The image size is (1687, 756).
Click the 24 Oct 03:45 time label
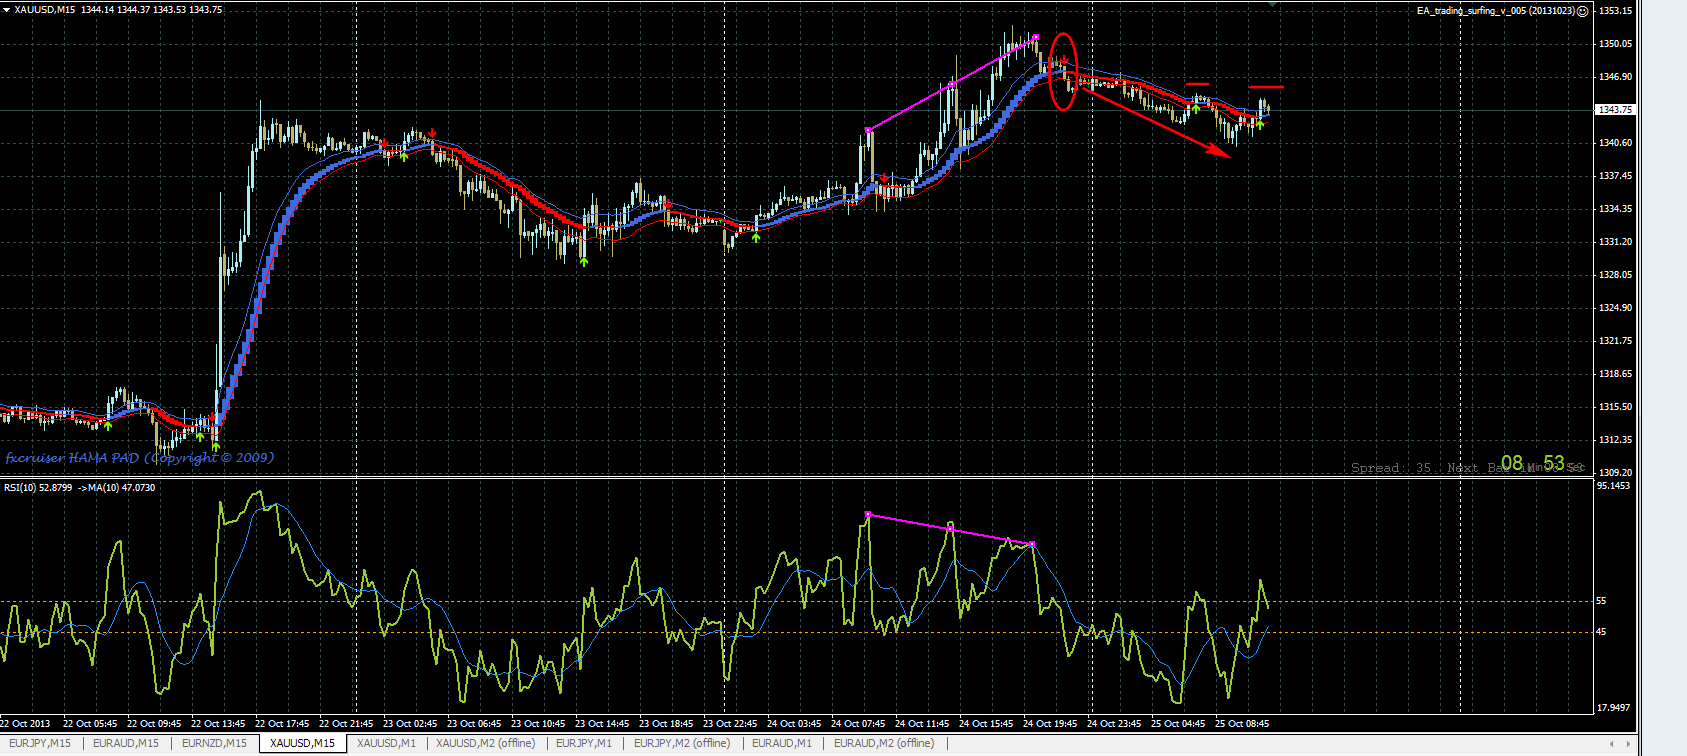[794, 723]
